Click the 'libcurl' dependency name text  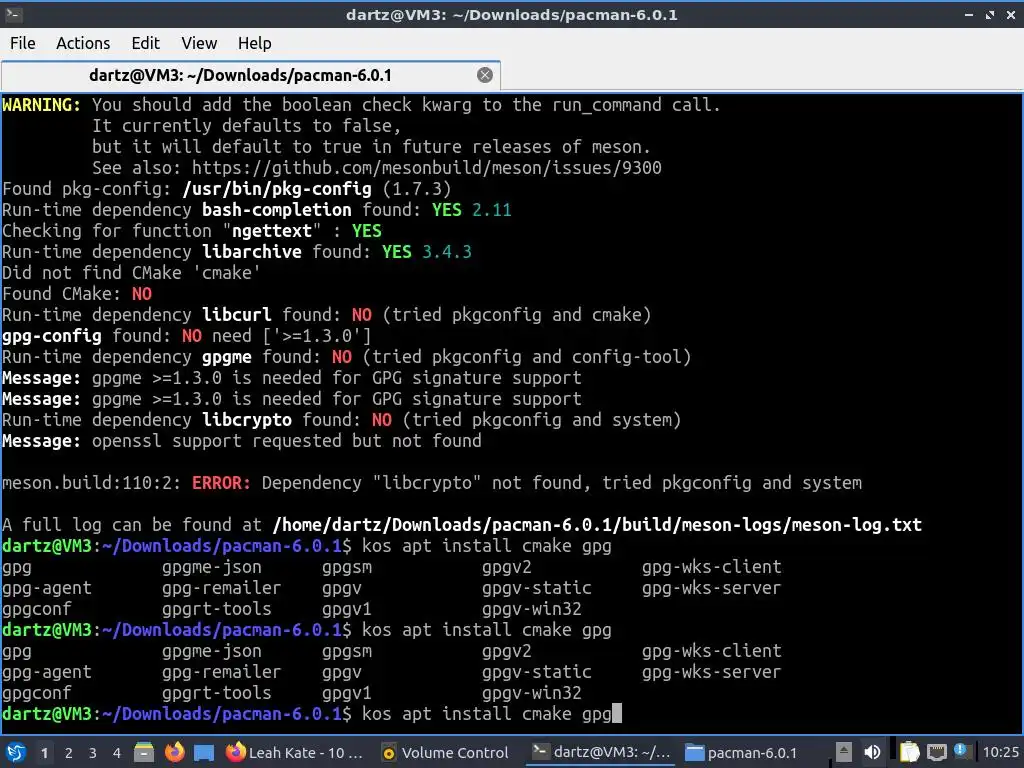coord(236,315)
